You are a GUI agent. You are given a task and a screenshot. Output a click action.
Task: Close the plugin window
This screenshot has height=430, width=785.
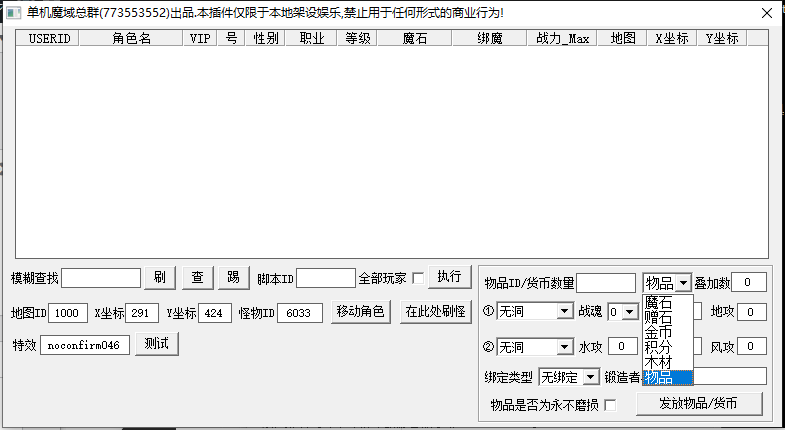(x=766, y=13)
